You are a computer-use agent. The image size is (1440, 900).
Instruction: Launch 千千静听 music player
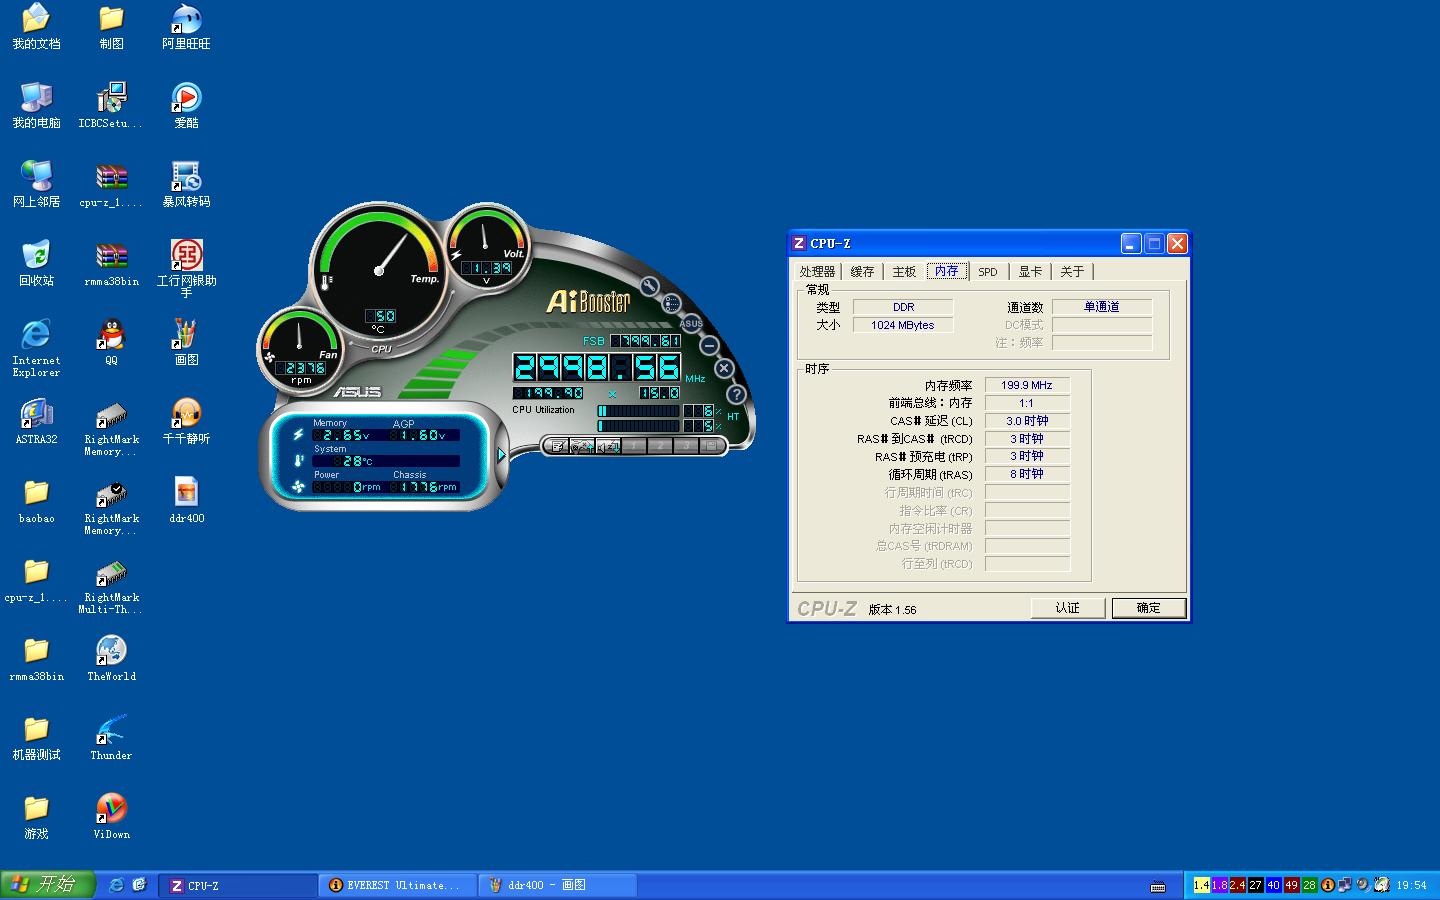click(186, 422)
